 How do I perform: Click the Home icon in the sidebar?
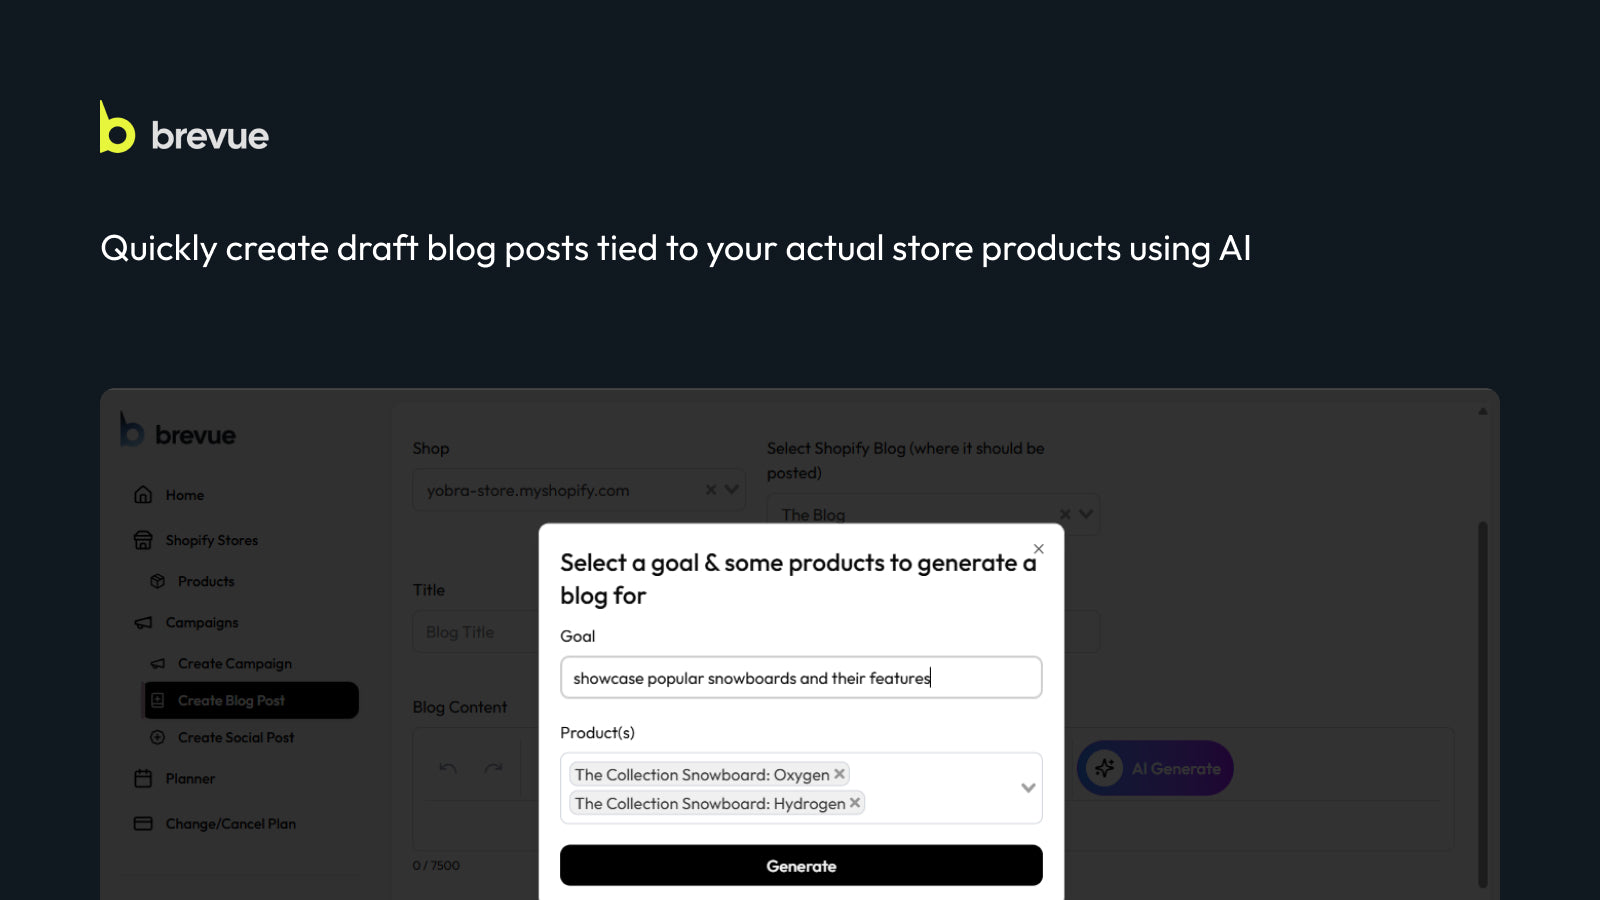pyautogui.click(x=143, y=494)
